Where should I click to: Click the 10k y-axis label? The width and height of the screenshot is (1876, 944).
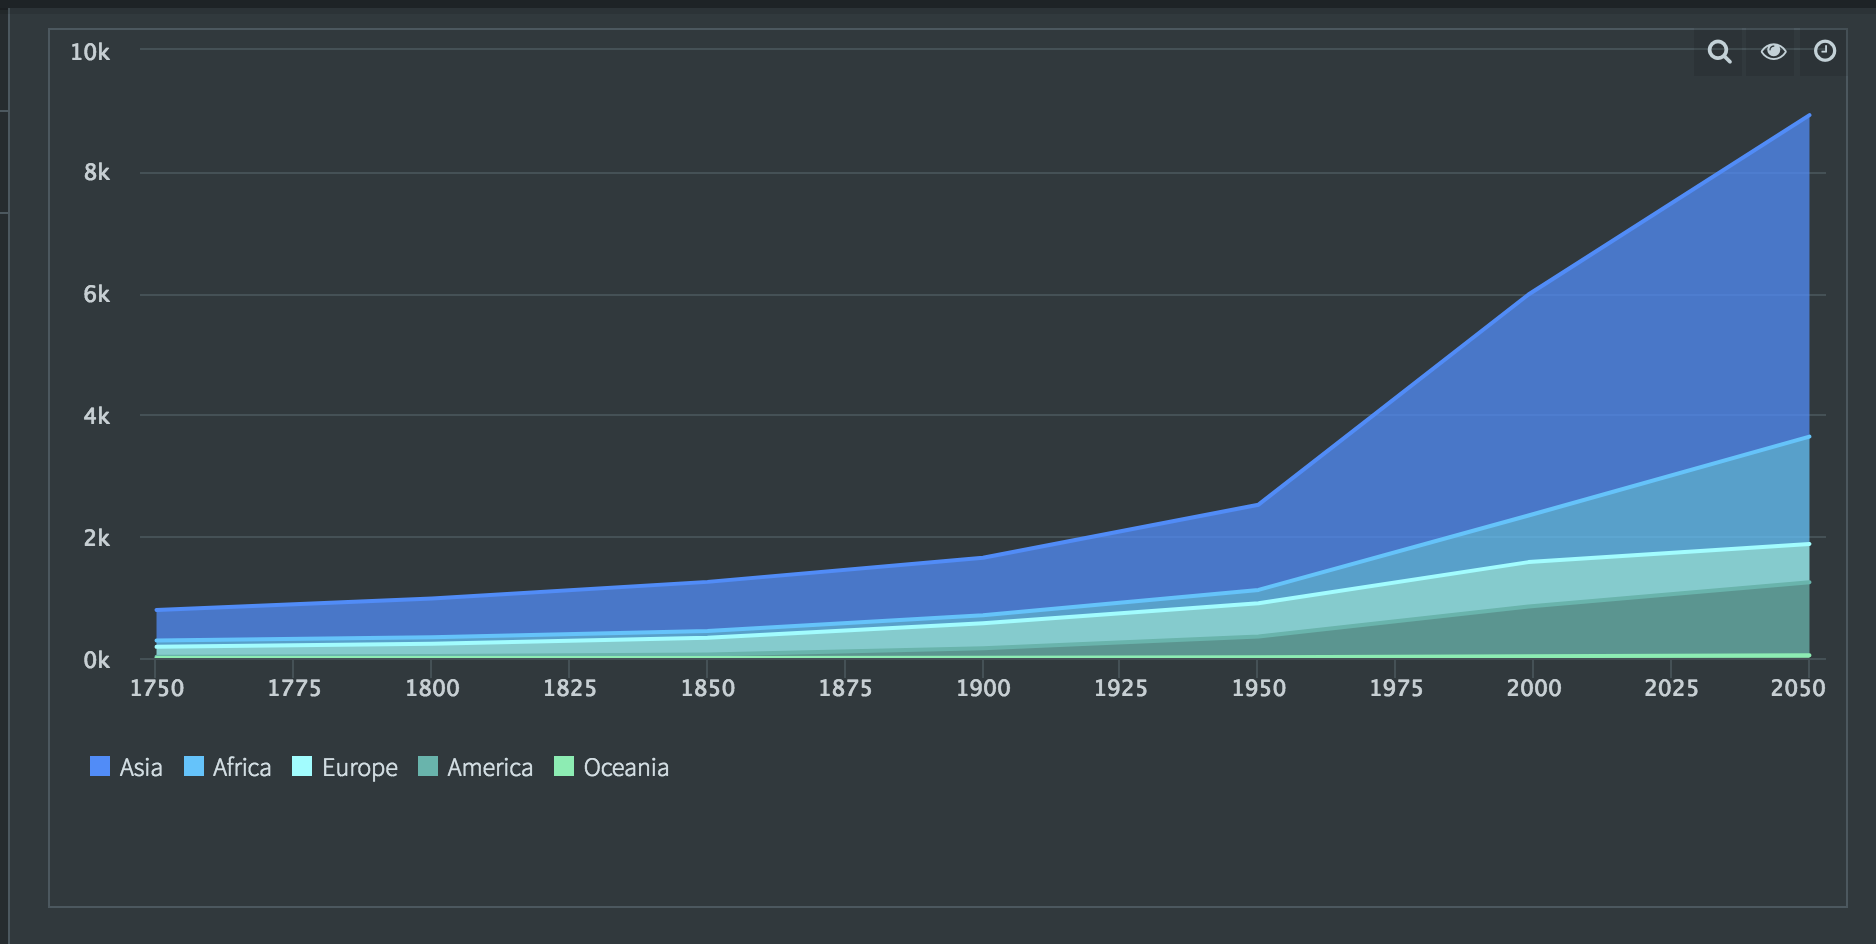[90, 52]
